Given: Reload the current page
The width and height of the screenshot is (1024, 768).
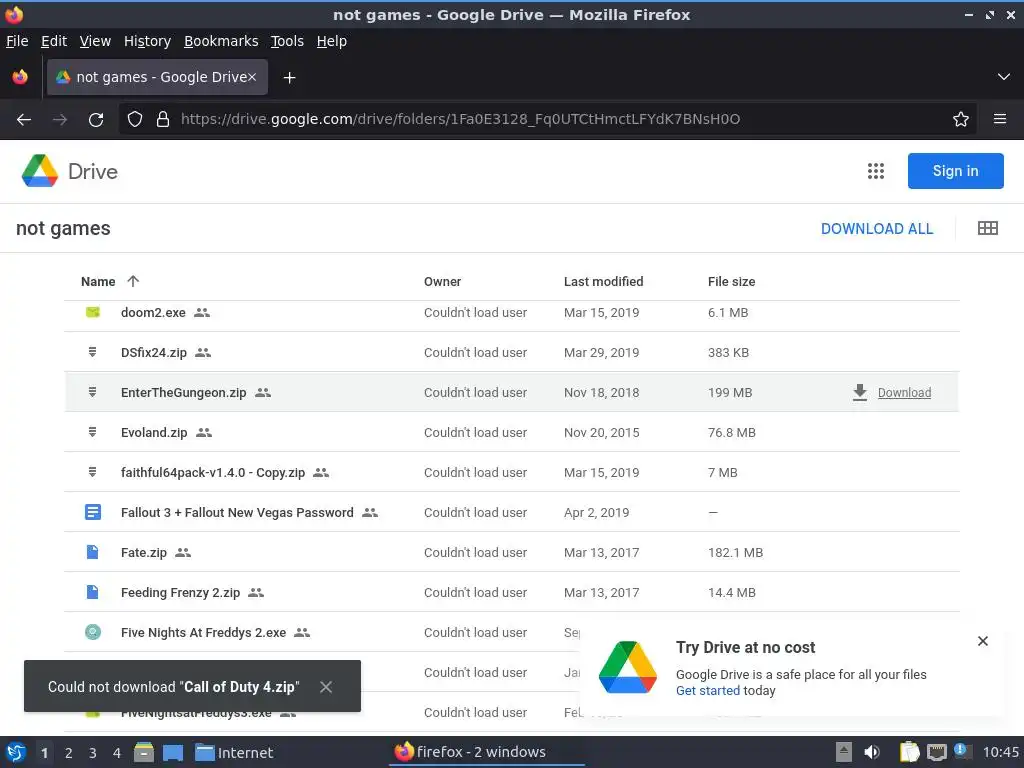Looking at the screenshot, I should 96,120.
